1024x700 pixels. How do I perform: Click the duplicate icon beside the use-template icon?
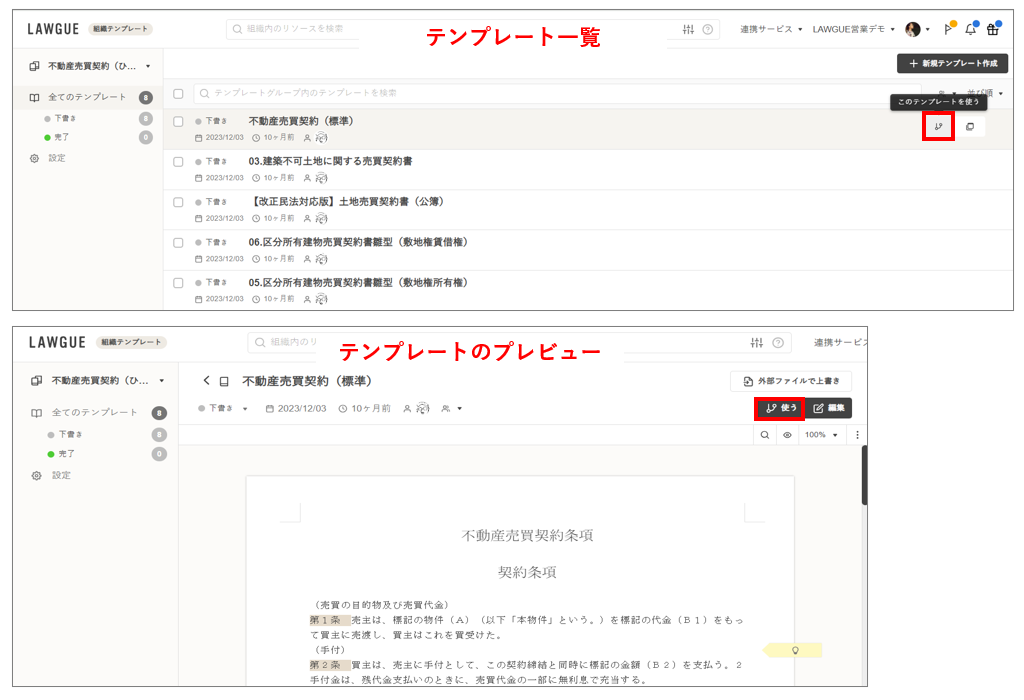point(969,127)
